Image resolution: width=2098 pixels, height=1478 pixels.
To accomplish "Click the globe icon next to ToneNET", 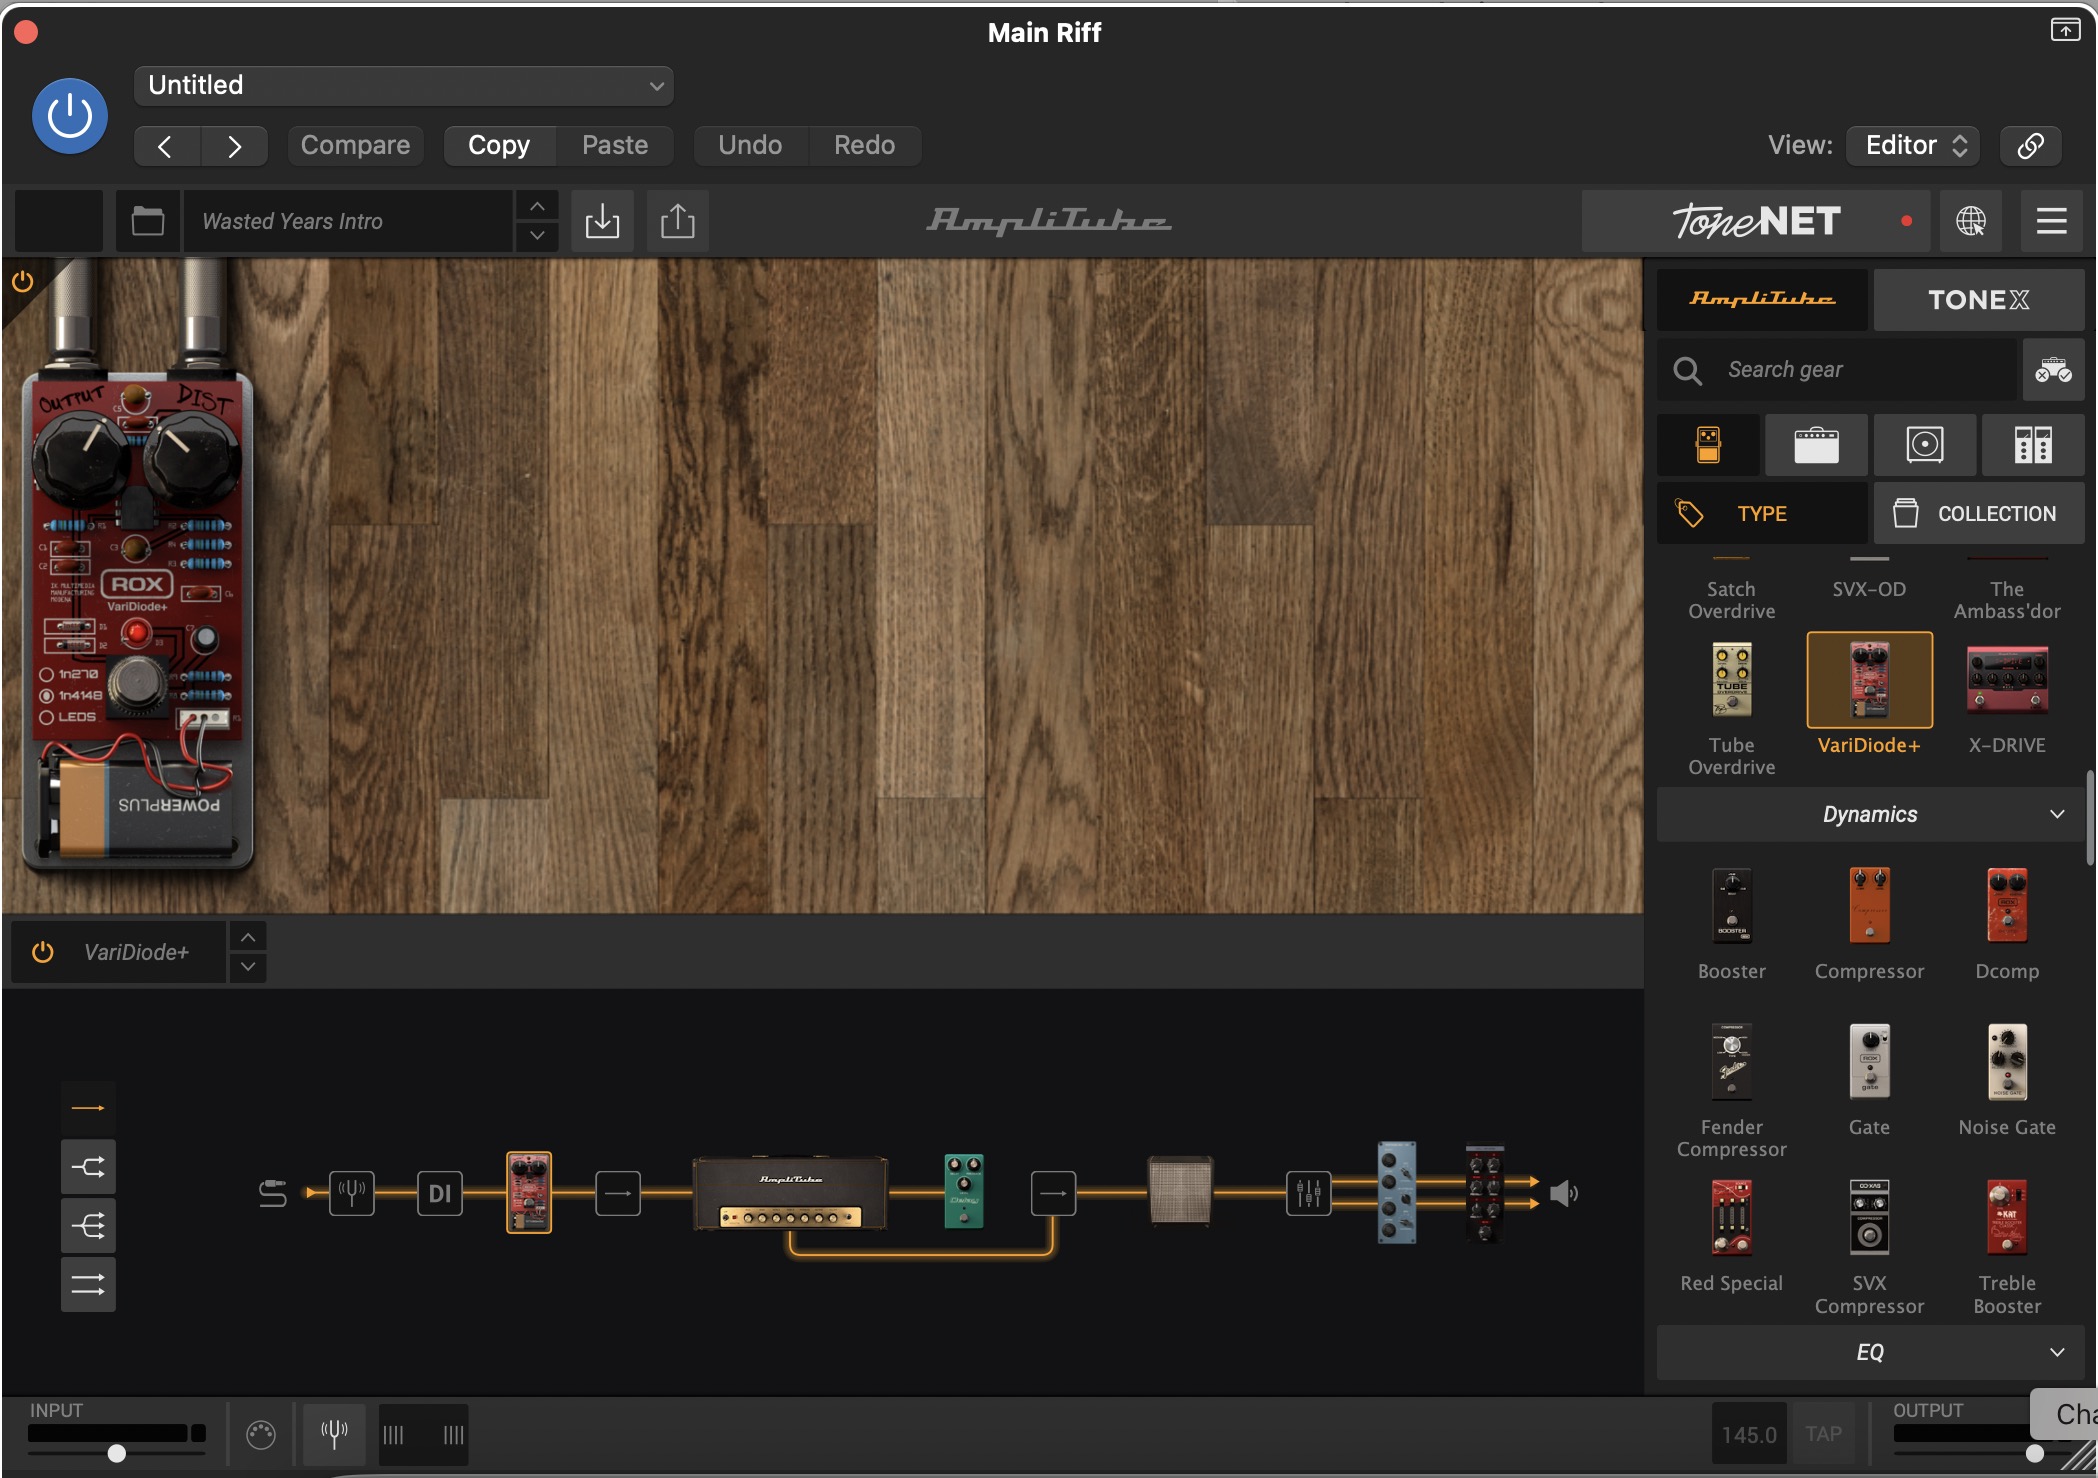I will point(1970,221).
